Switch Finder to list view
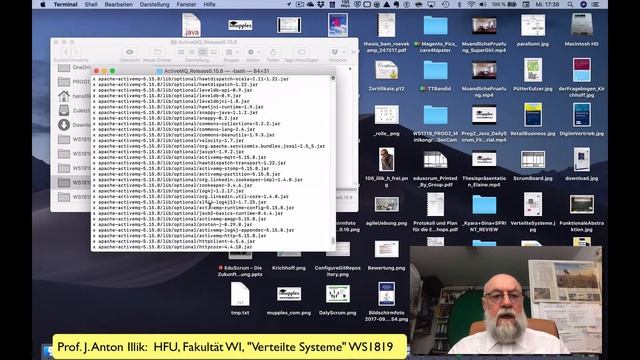This screenshot has width=640, height=360. [x=192, y=52]
